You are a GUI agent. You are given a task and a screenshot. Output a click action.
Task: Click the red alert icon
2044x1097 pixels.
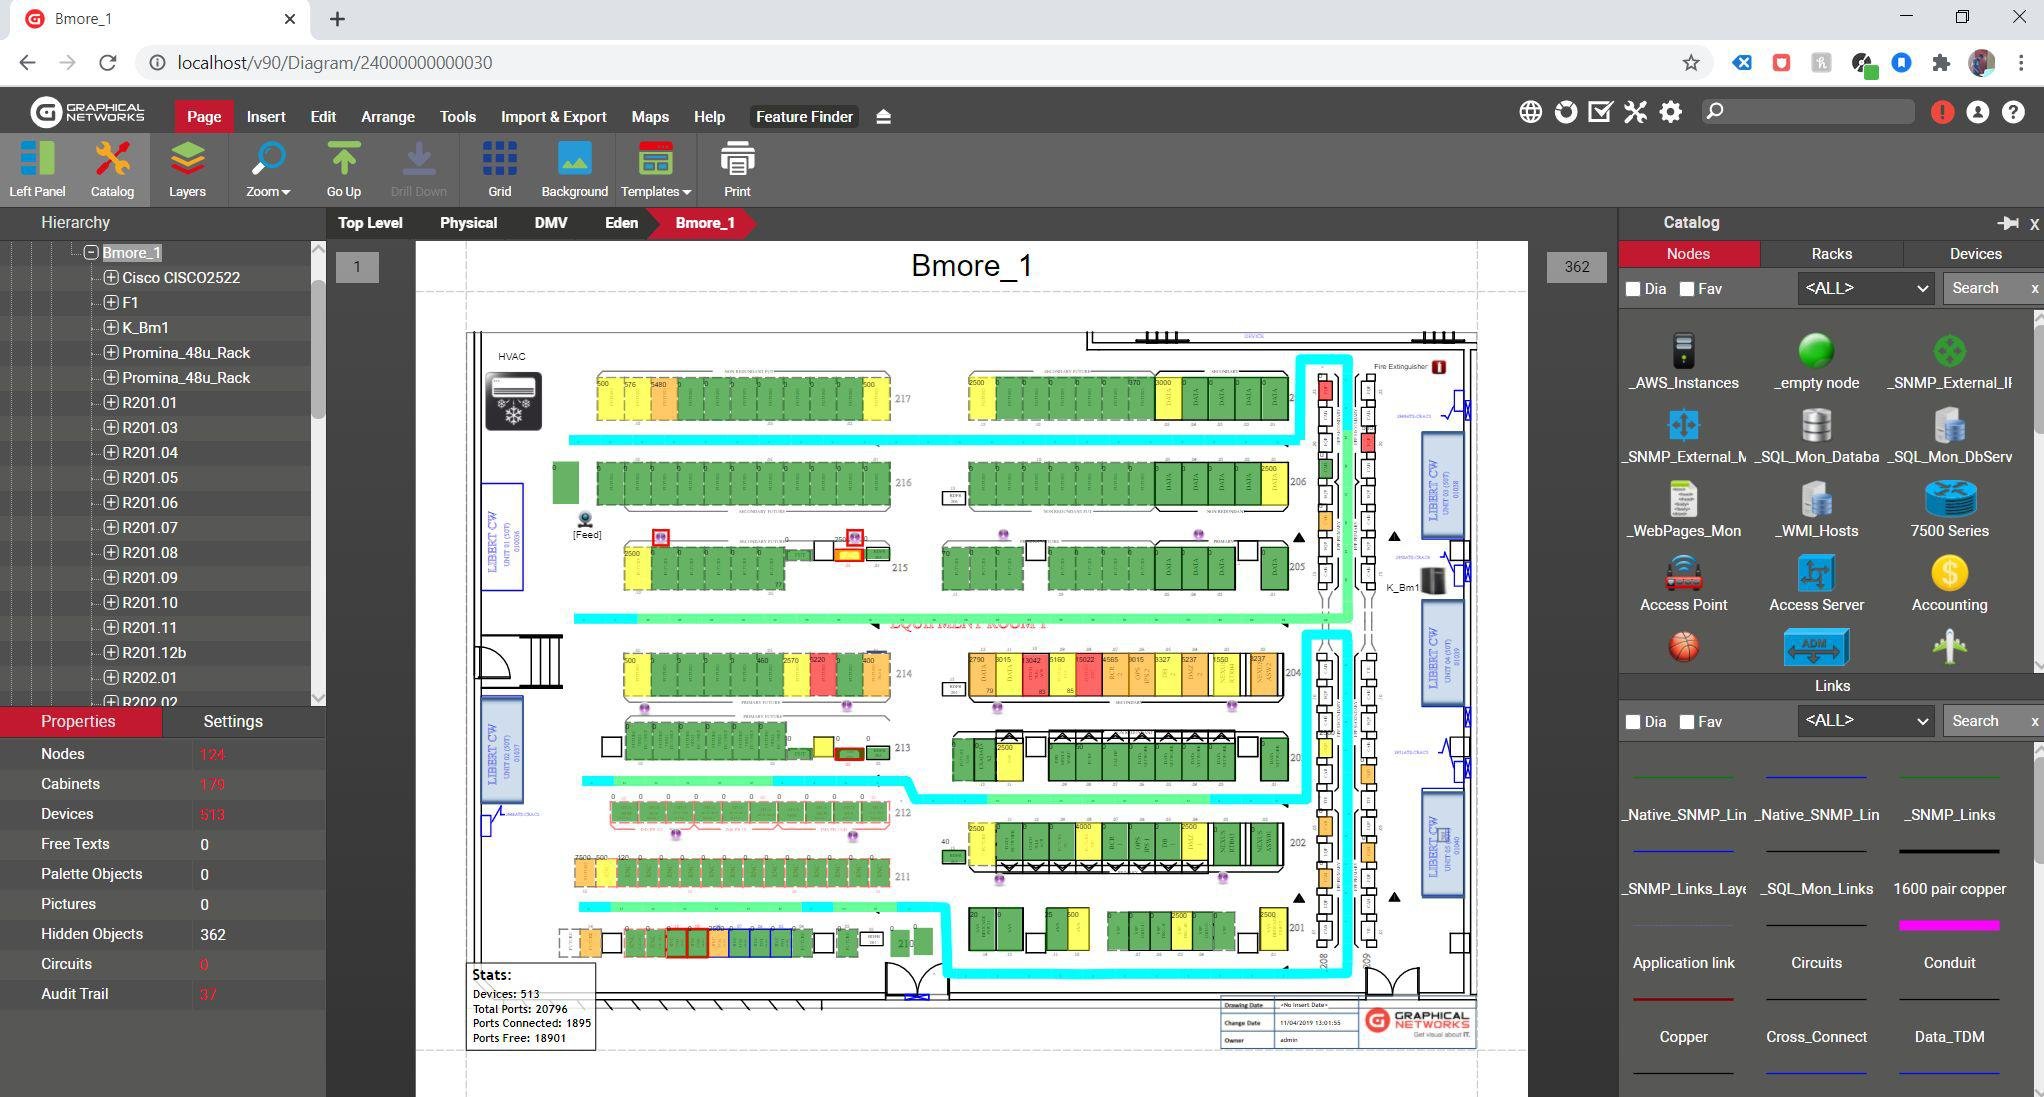(x=1942, y=112)
